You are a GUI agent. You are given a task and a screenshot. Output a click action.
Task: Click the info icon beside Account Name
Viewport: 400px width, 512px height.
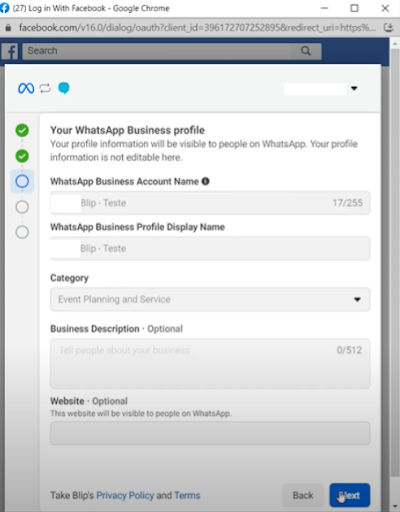point(206,181)
